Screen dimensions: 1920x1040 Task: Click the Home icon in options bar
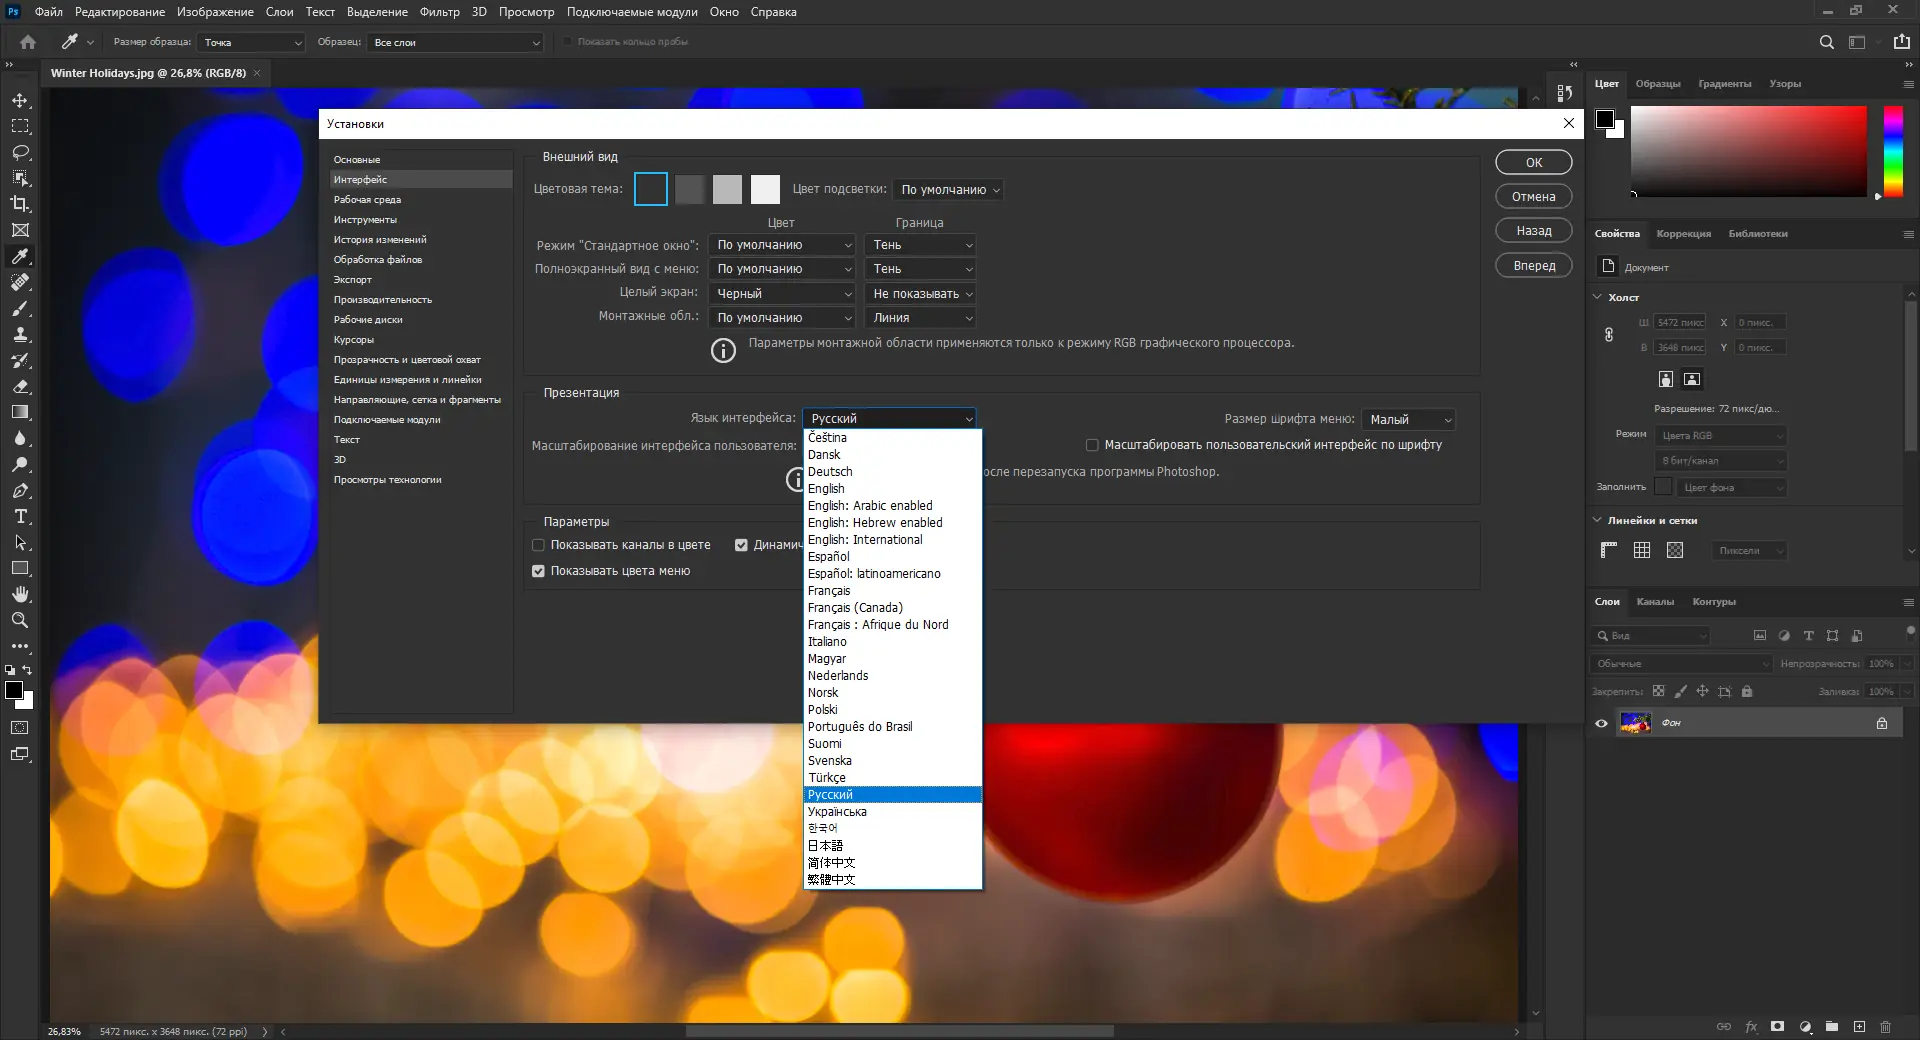(x=28, y=42)
